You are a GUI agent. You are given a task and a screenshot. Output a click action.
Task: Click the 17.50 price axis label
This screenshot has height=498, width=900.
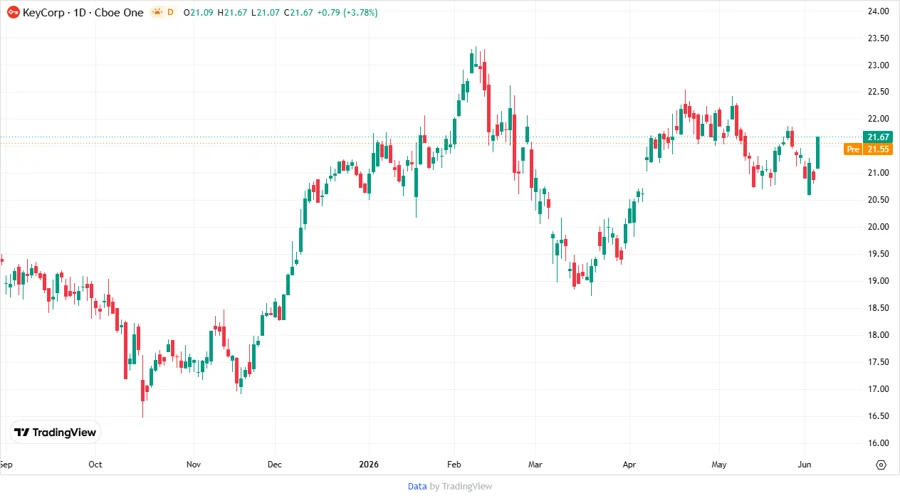click(878, 362)
